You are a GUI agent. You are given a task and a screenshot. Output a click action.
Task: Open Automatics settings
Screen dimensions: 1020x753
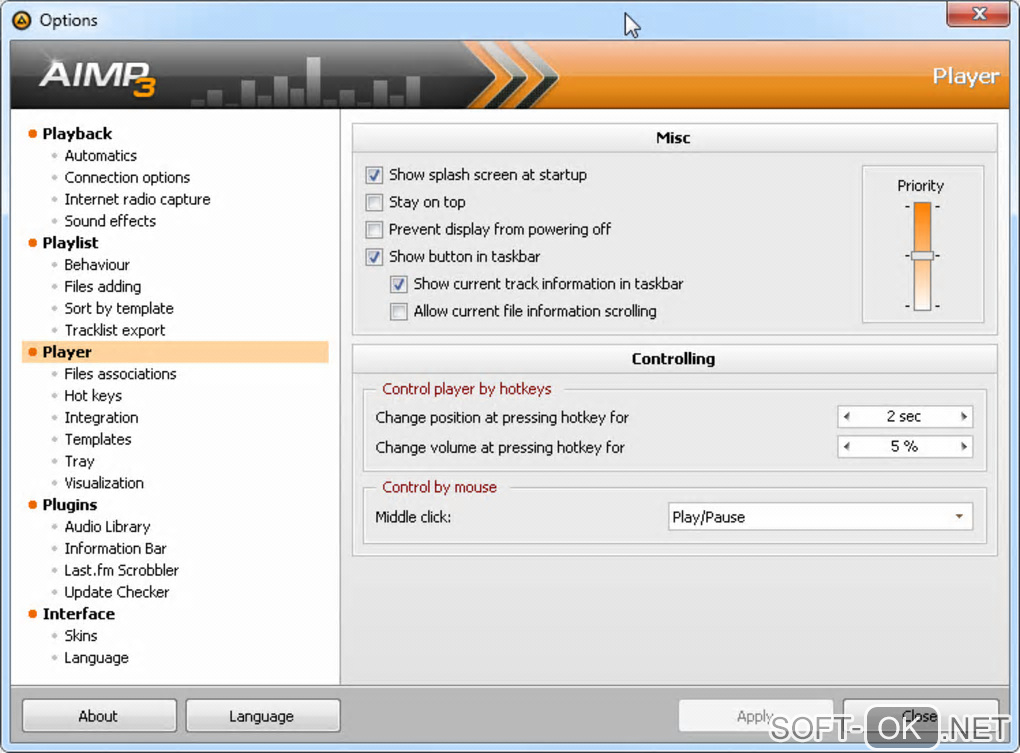tap(100, 155)
